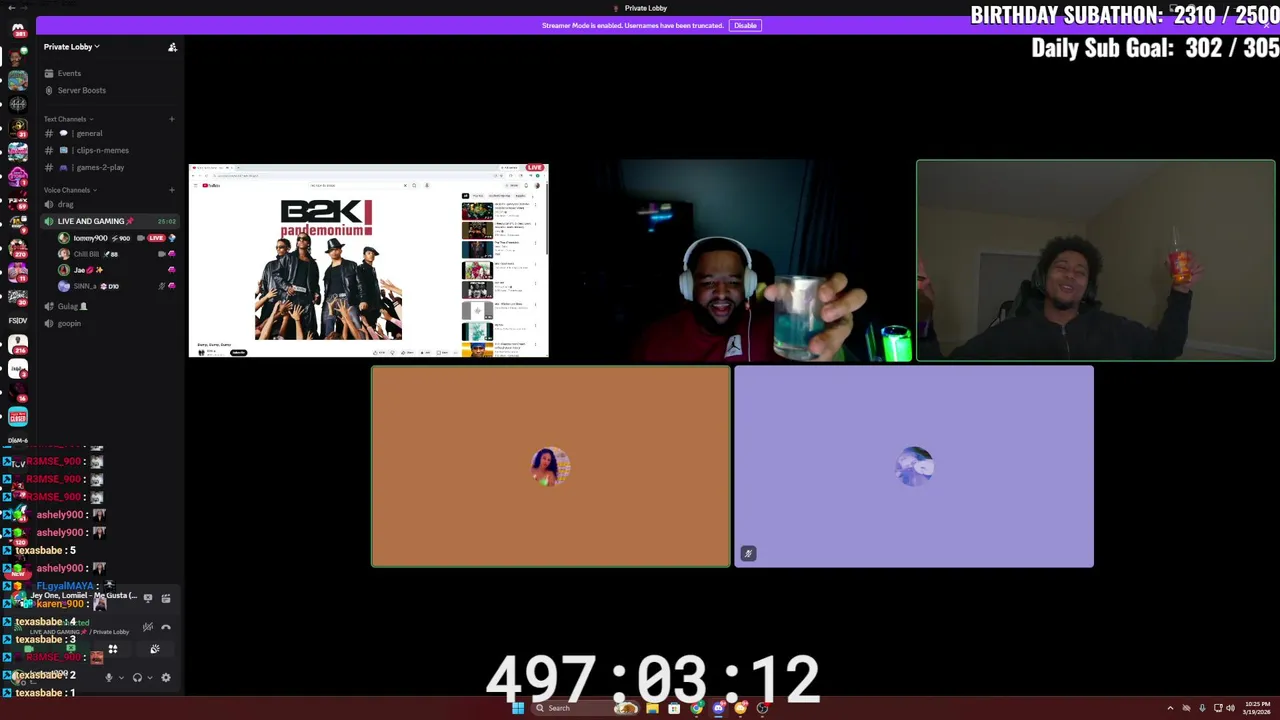The image size is (1280, 720).
Task: Toggle deafen headphones in user panel
Action: (x=138, y=677)
